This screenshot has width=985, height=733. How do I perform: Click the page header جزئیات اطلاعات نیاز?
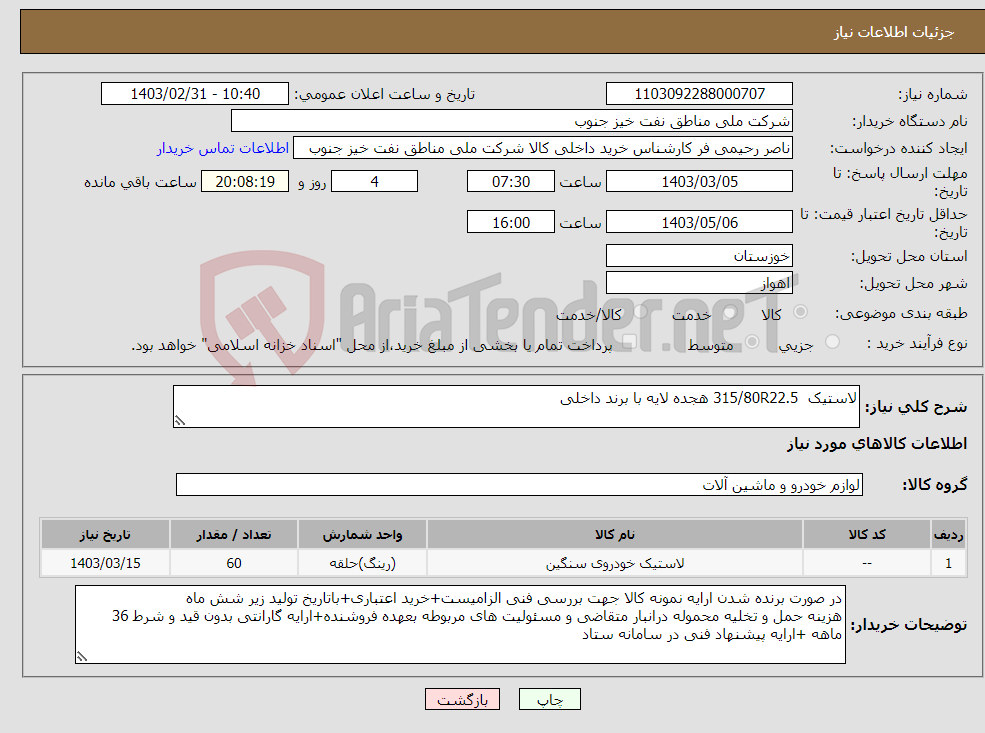pyautogui.click(x=894, y=32)
